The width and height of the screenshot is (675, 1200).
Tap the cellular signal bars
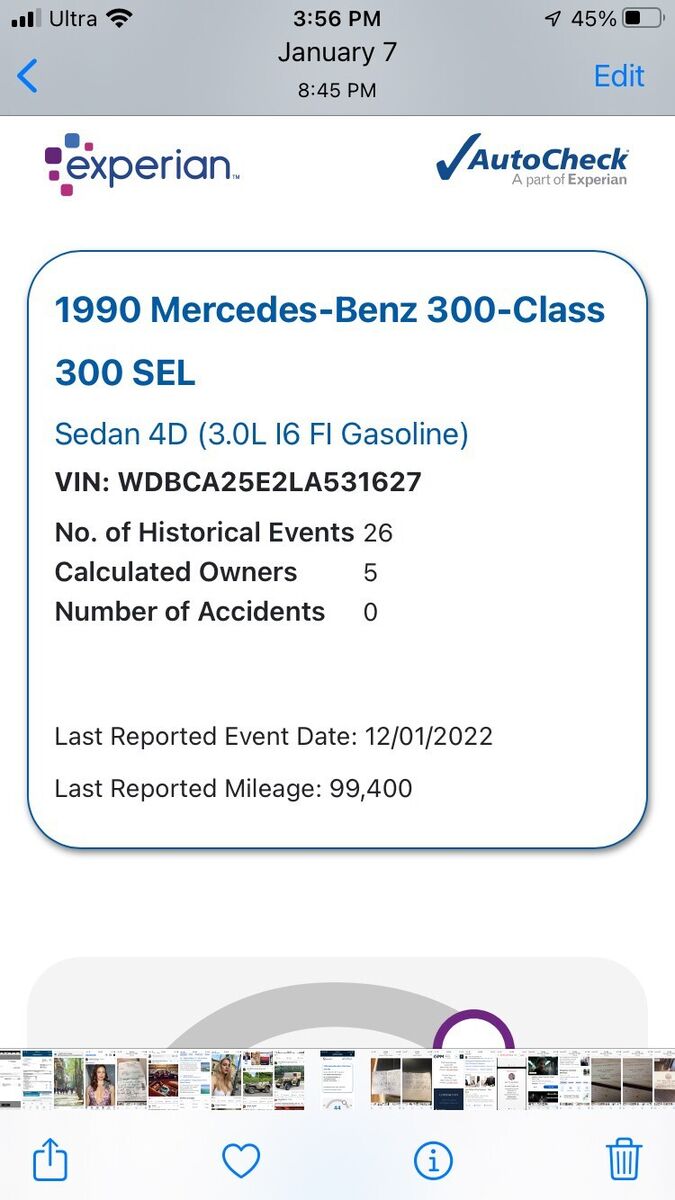click(x=26, y=18)
